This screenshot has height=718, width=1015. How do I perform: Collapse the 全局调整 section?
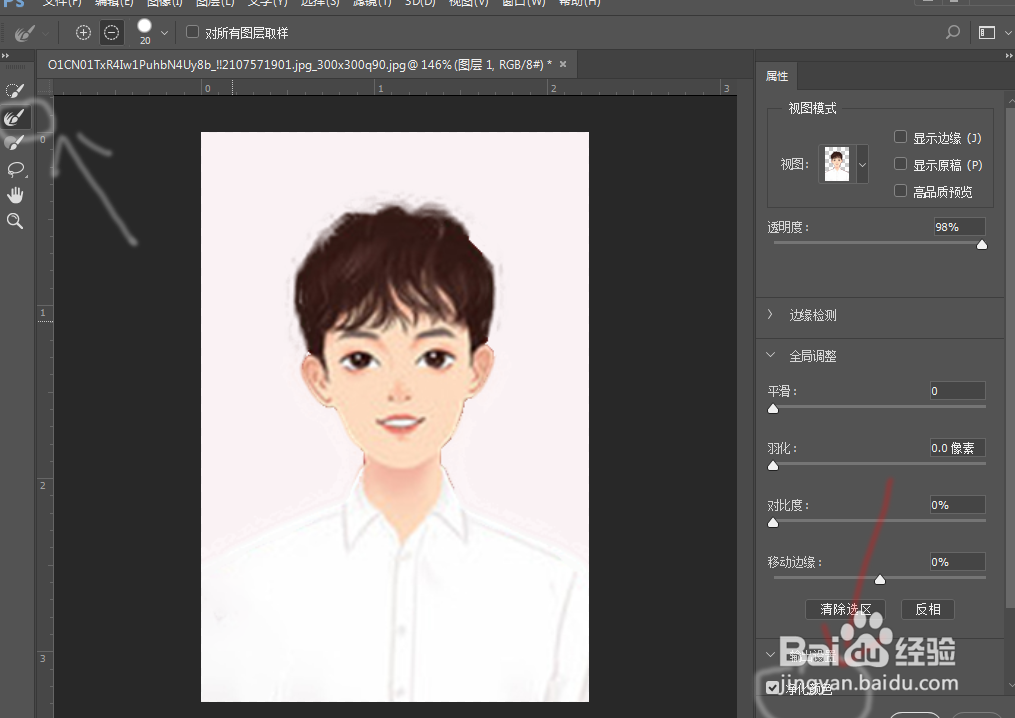(x=770, y=355)
